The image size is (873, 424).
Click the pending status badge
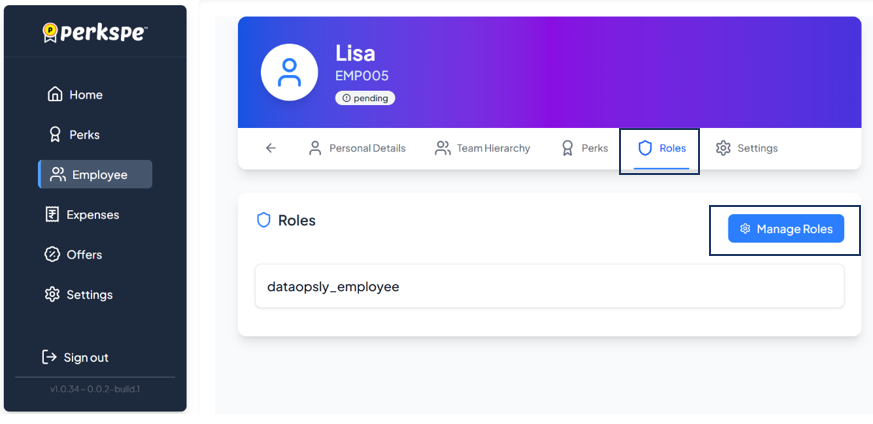(x=365, y=99)
